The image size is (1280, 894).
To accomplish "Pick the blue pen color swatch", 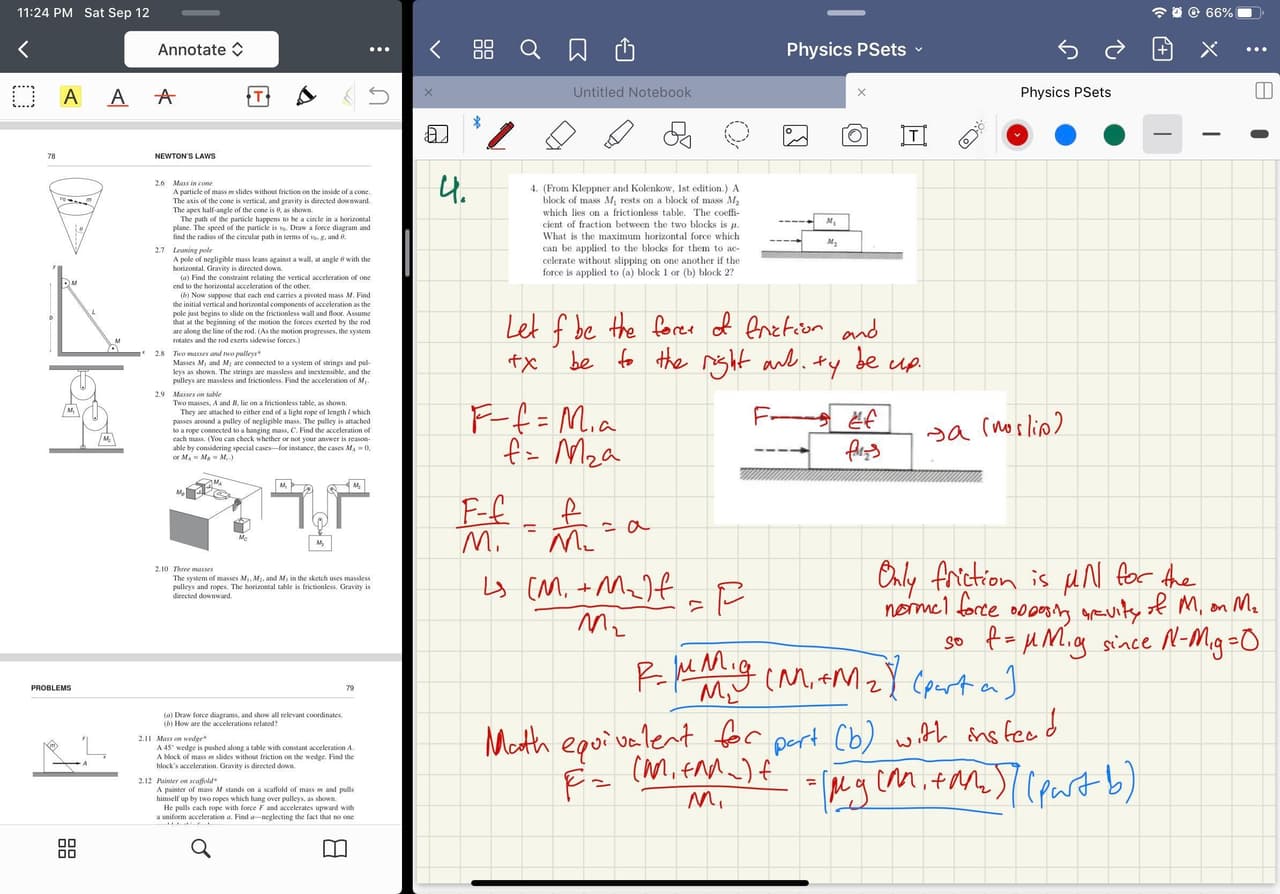I will (x=1066, y=134).
